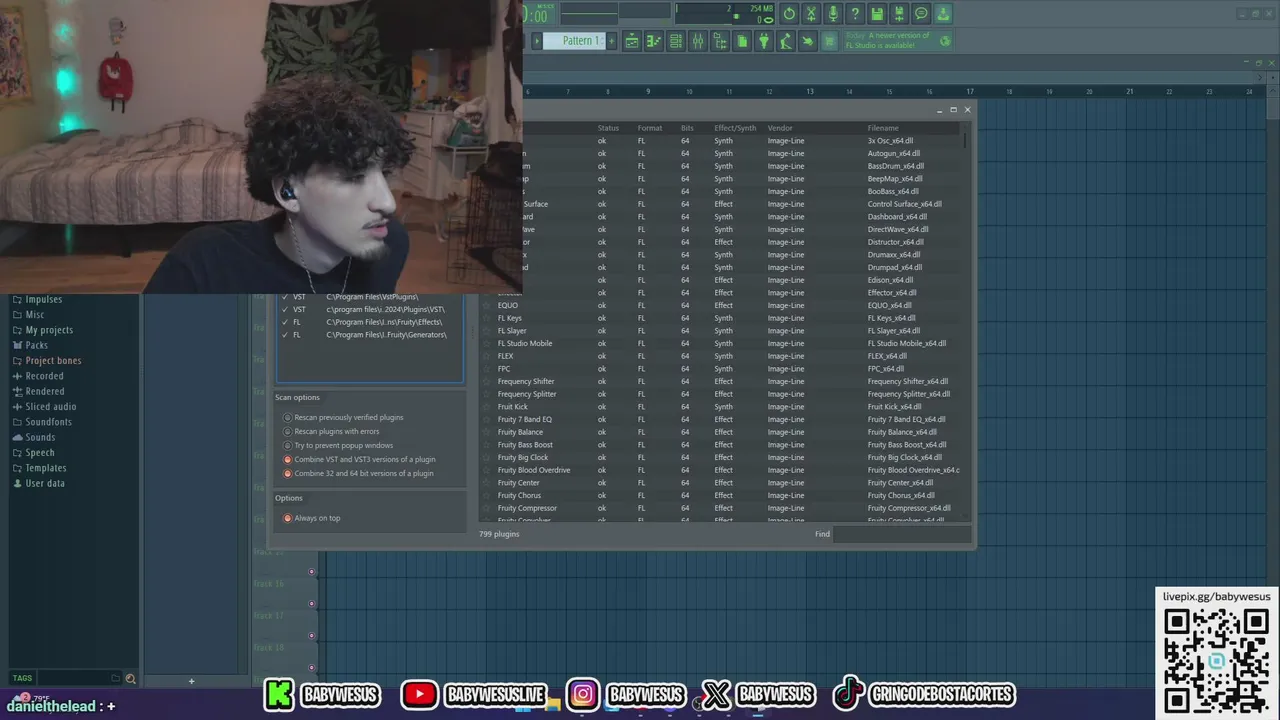The image size is (1280, 720).
Task: Click the microphone recording icon
Action: click(833, 14)
